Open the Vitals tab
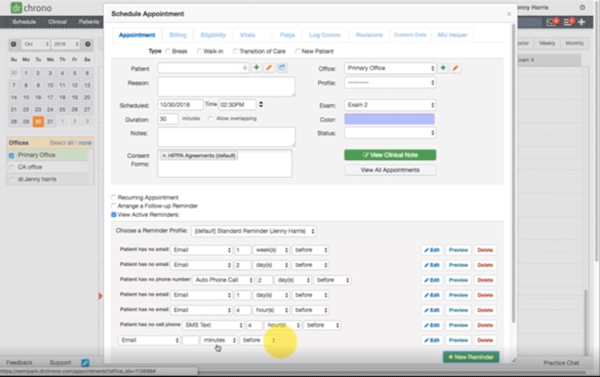 pos(247,35)
